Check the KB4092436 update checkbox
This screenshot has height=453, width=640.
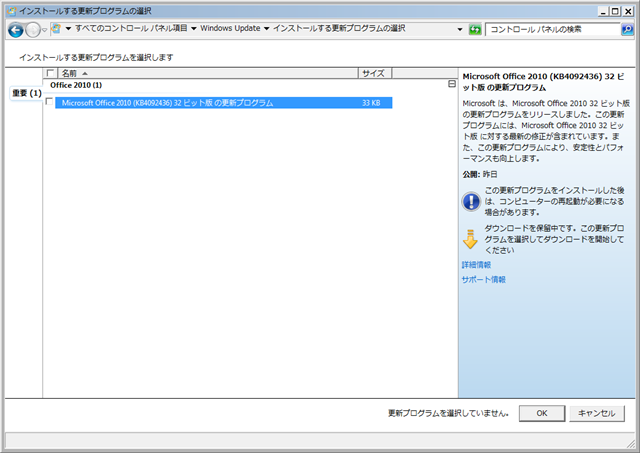49,101
